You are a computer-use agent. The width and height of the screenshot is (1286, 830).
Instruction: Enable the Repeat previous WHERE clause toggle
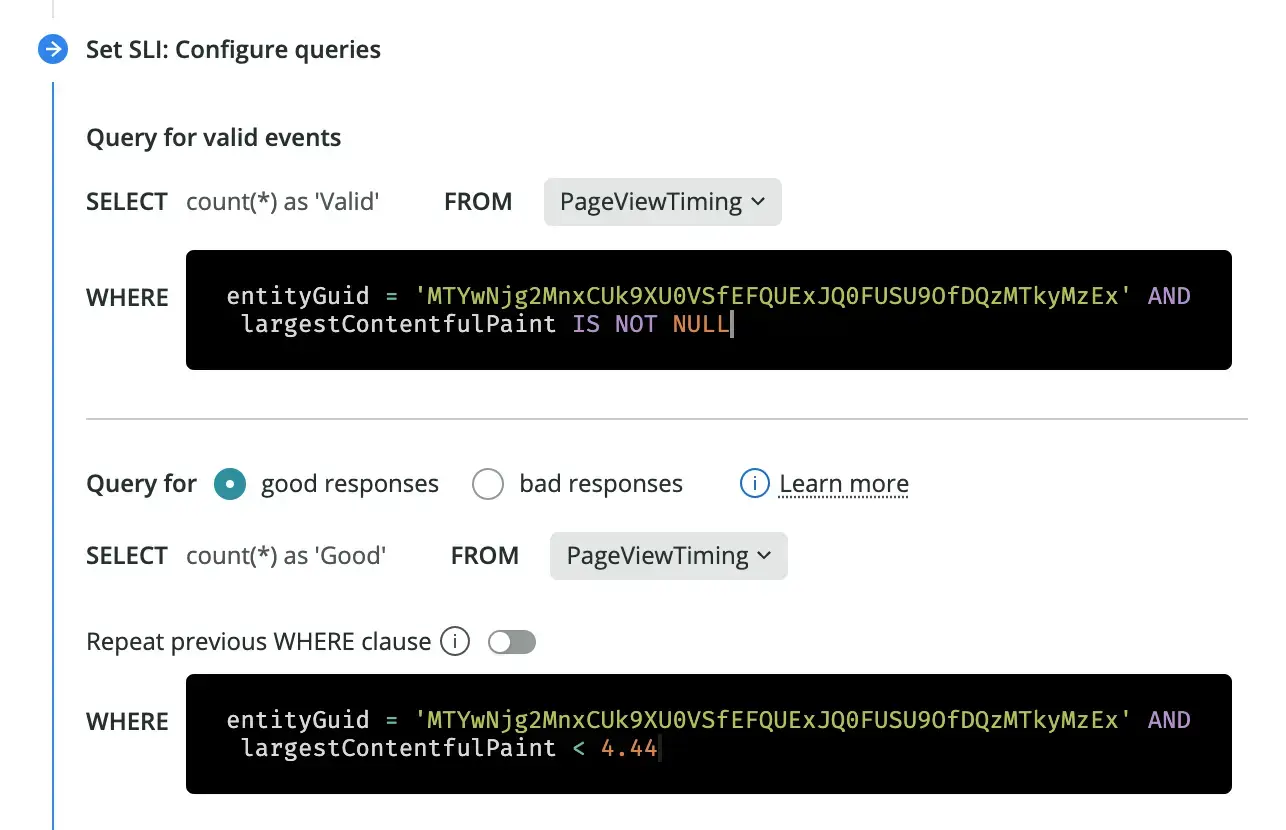click(x=512, y=642)
